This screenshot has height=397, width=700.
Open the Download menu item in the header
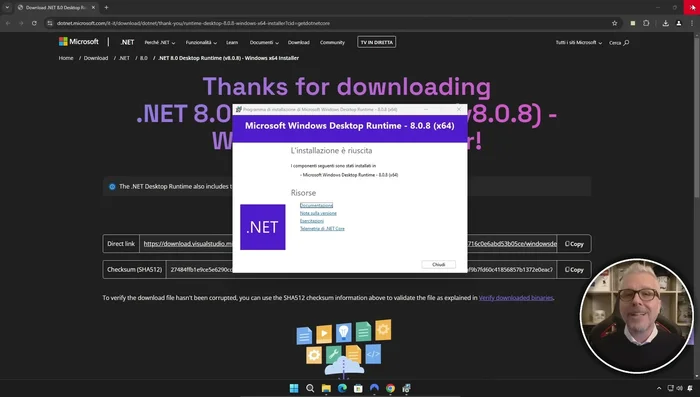tap(298, 42)
